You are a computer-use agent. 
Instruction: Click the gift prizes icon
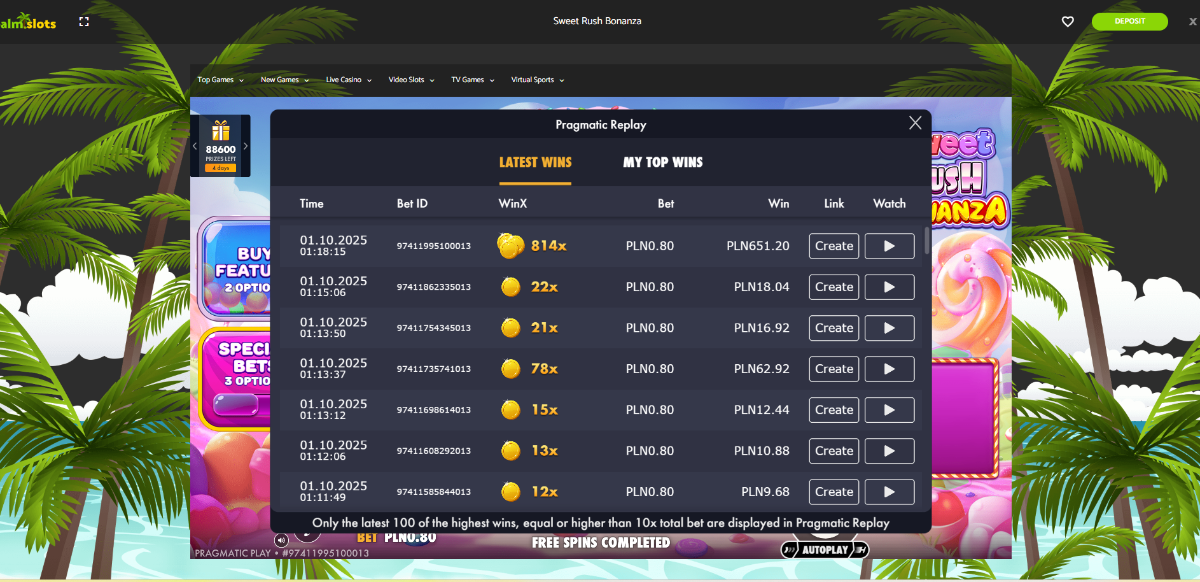click(220, 131)
